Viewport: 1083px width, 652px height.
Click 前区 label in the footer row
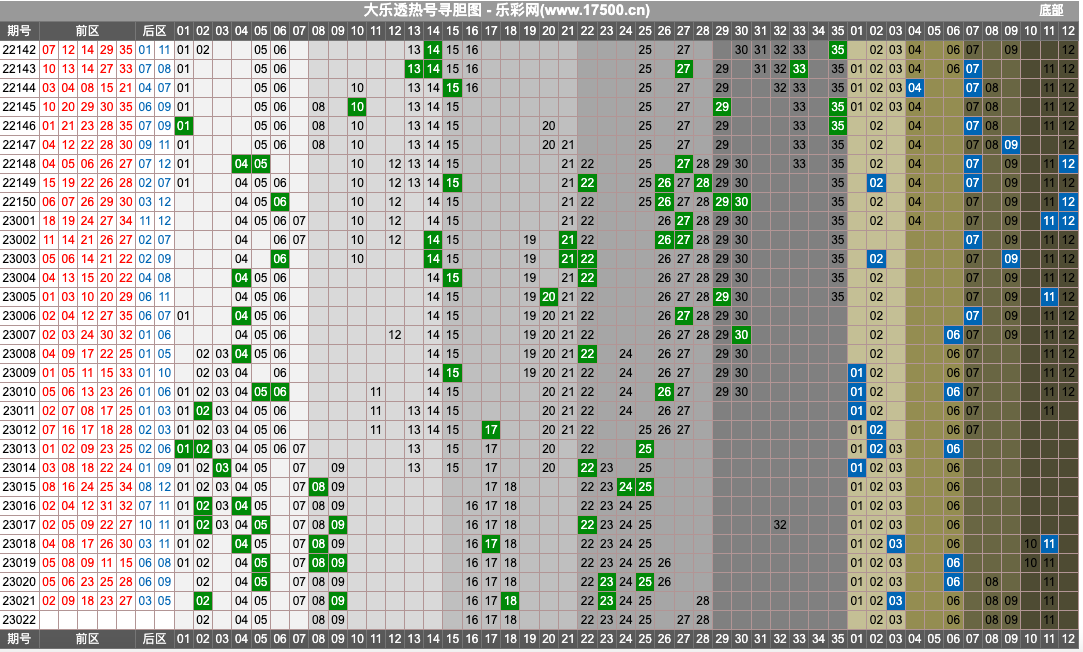click(87, 639)
